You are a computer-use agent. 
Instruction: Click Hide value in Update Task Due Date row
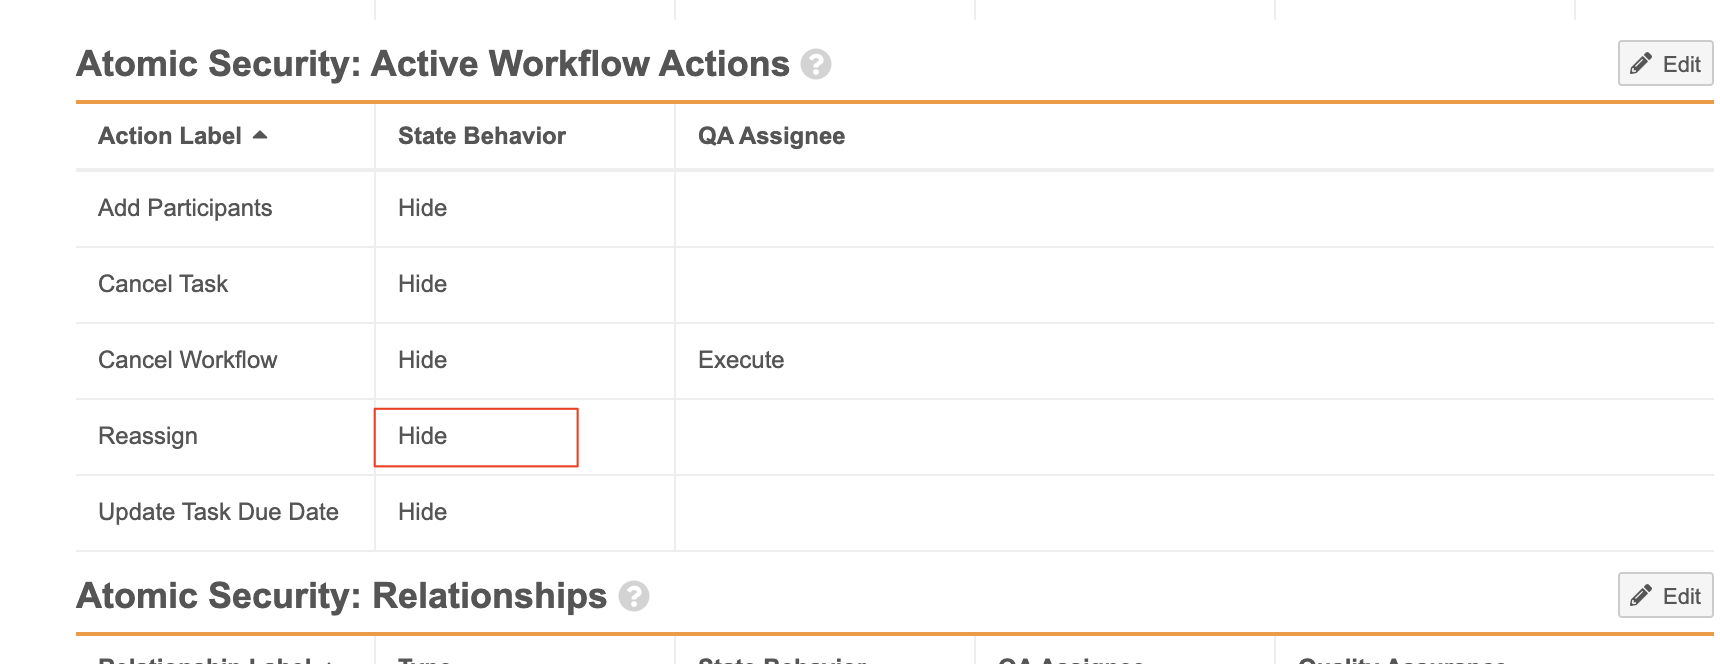coord(422,512)
